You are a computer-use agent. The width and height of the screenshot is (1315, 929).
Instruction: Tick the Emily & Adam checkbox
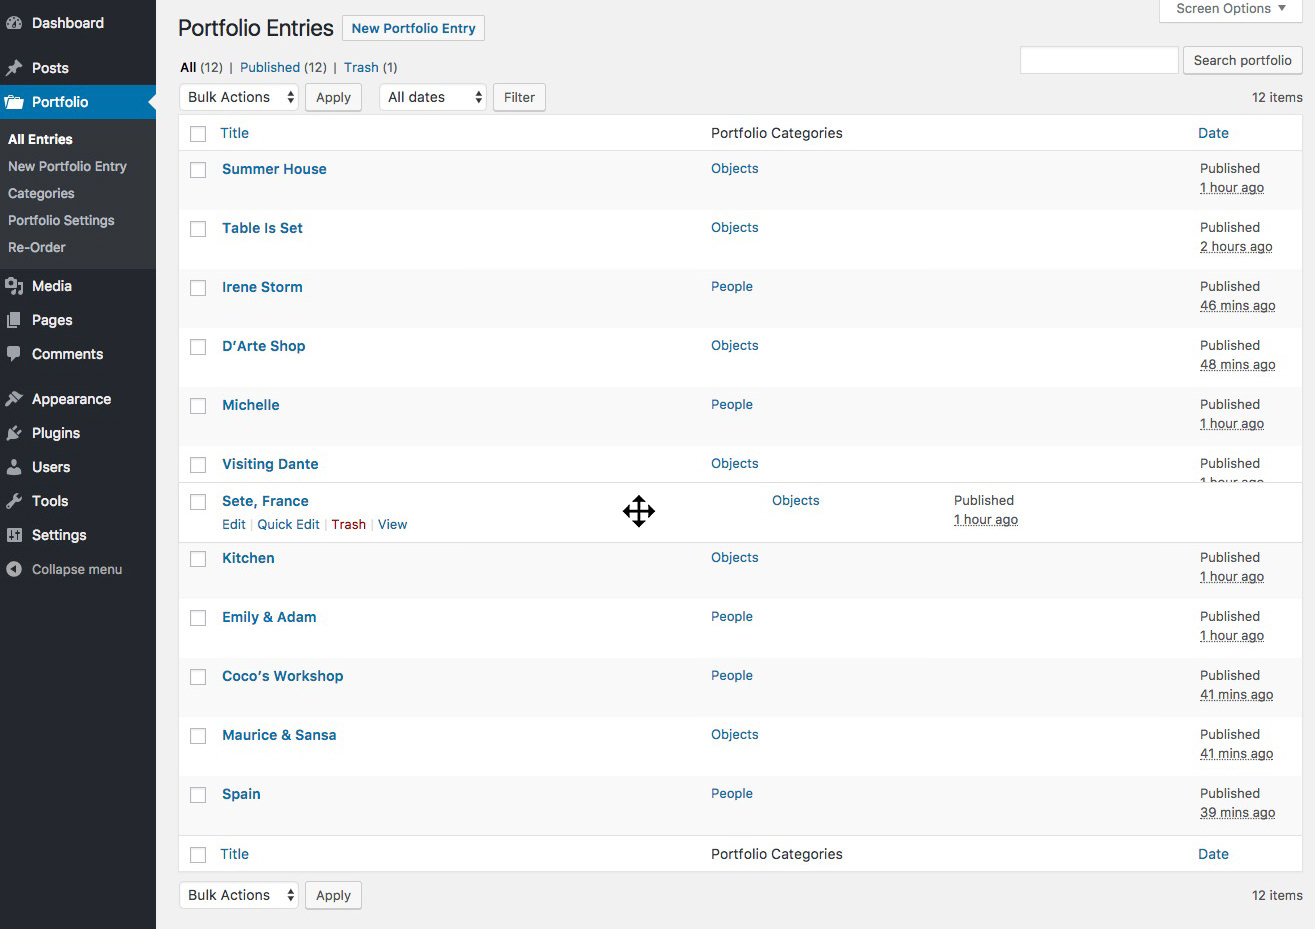[198, 618]
